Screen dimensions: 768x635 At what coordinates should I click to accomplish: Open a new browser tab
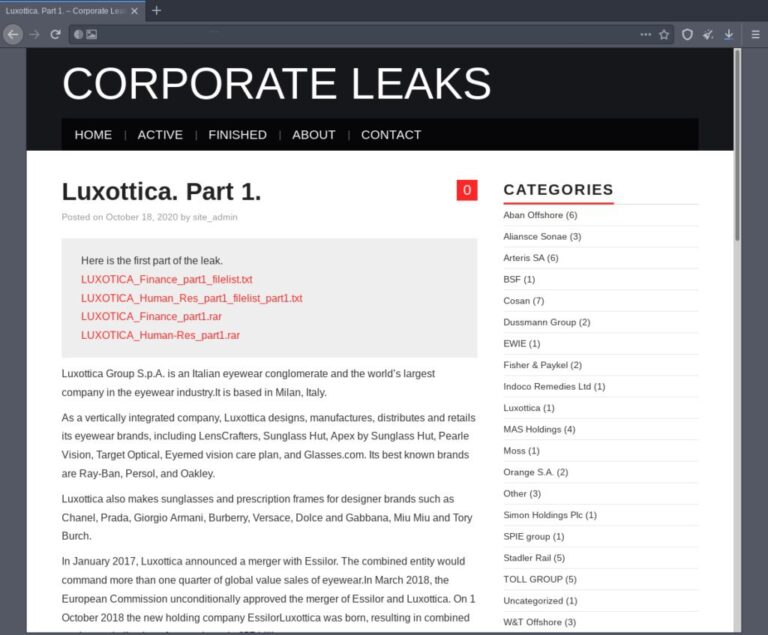[x=156, y=10]
